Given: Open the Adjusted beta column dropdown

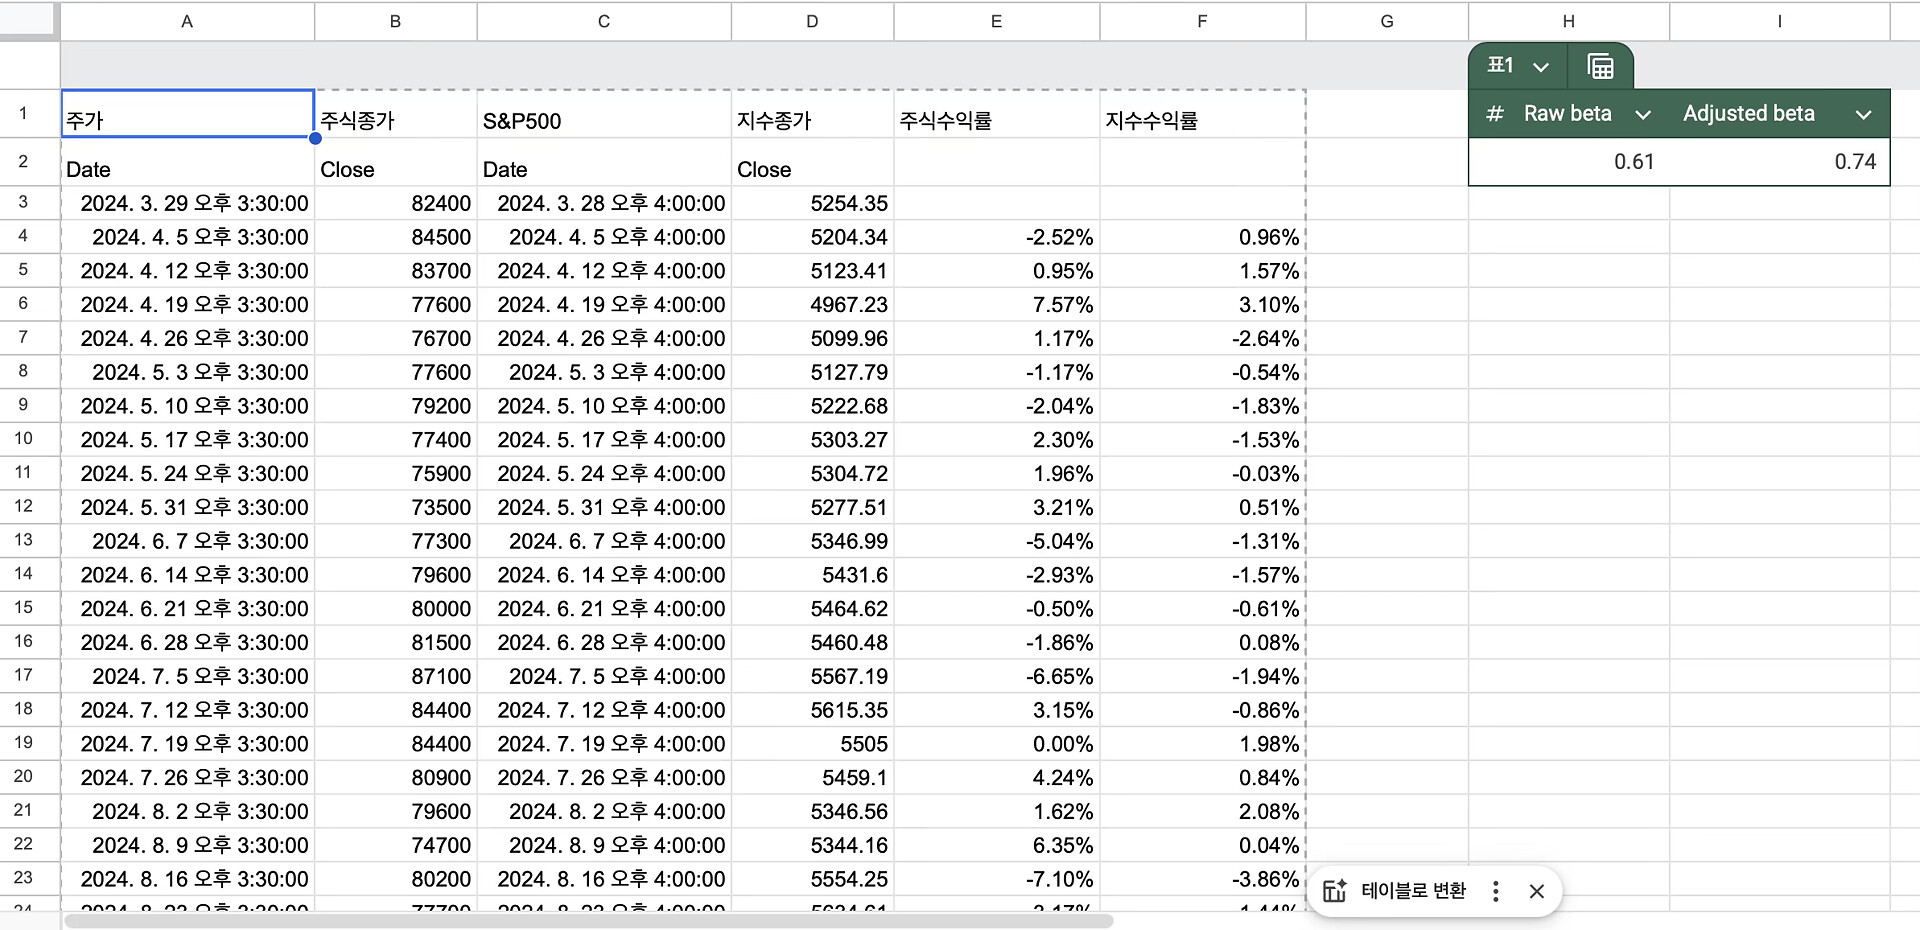Looking at the screenshot, I should tap(1863, 115).
